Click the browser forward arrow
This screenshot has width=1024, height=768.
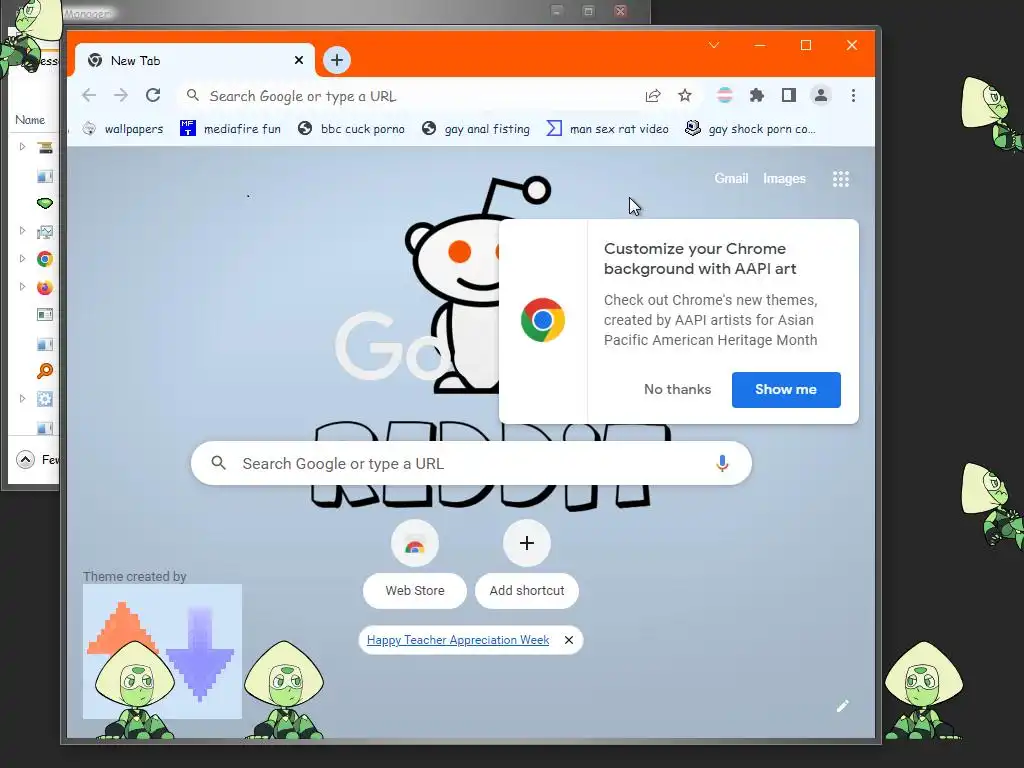coord(121,95)
